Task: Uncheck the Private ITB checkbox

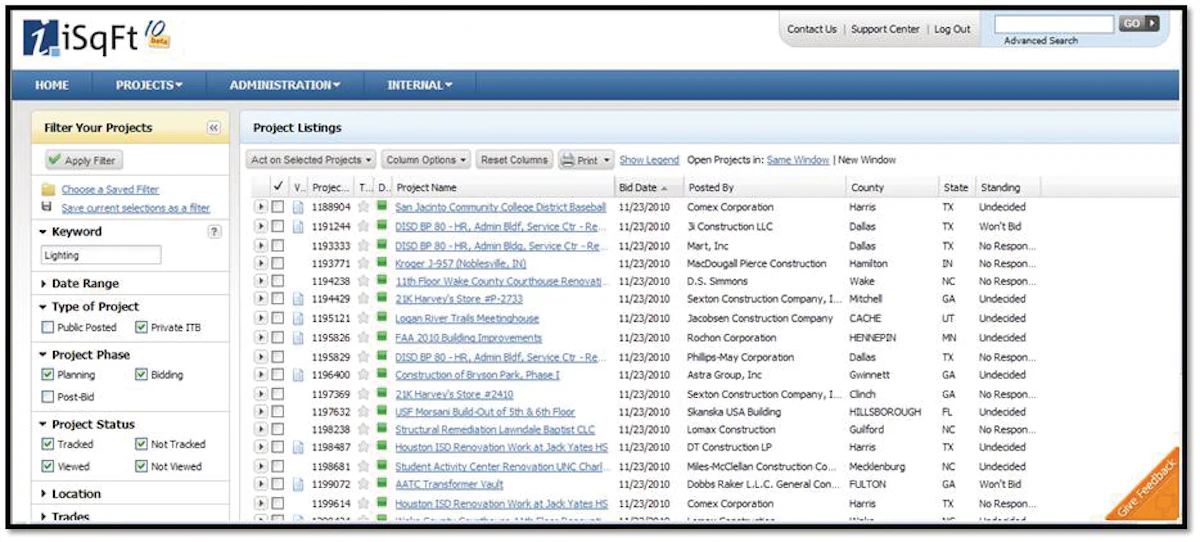Action: (x=141, y=327)
